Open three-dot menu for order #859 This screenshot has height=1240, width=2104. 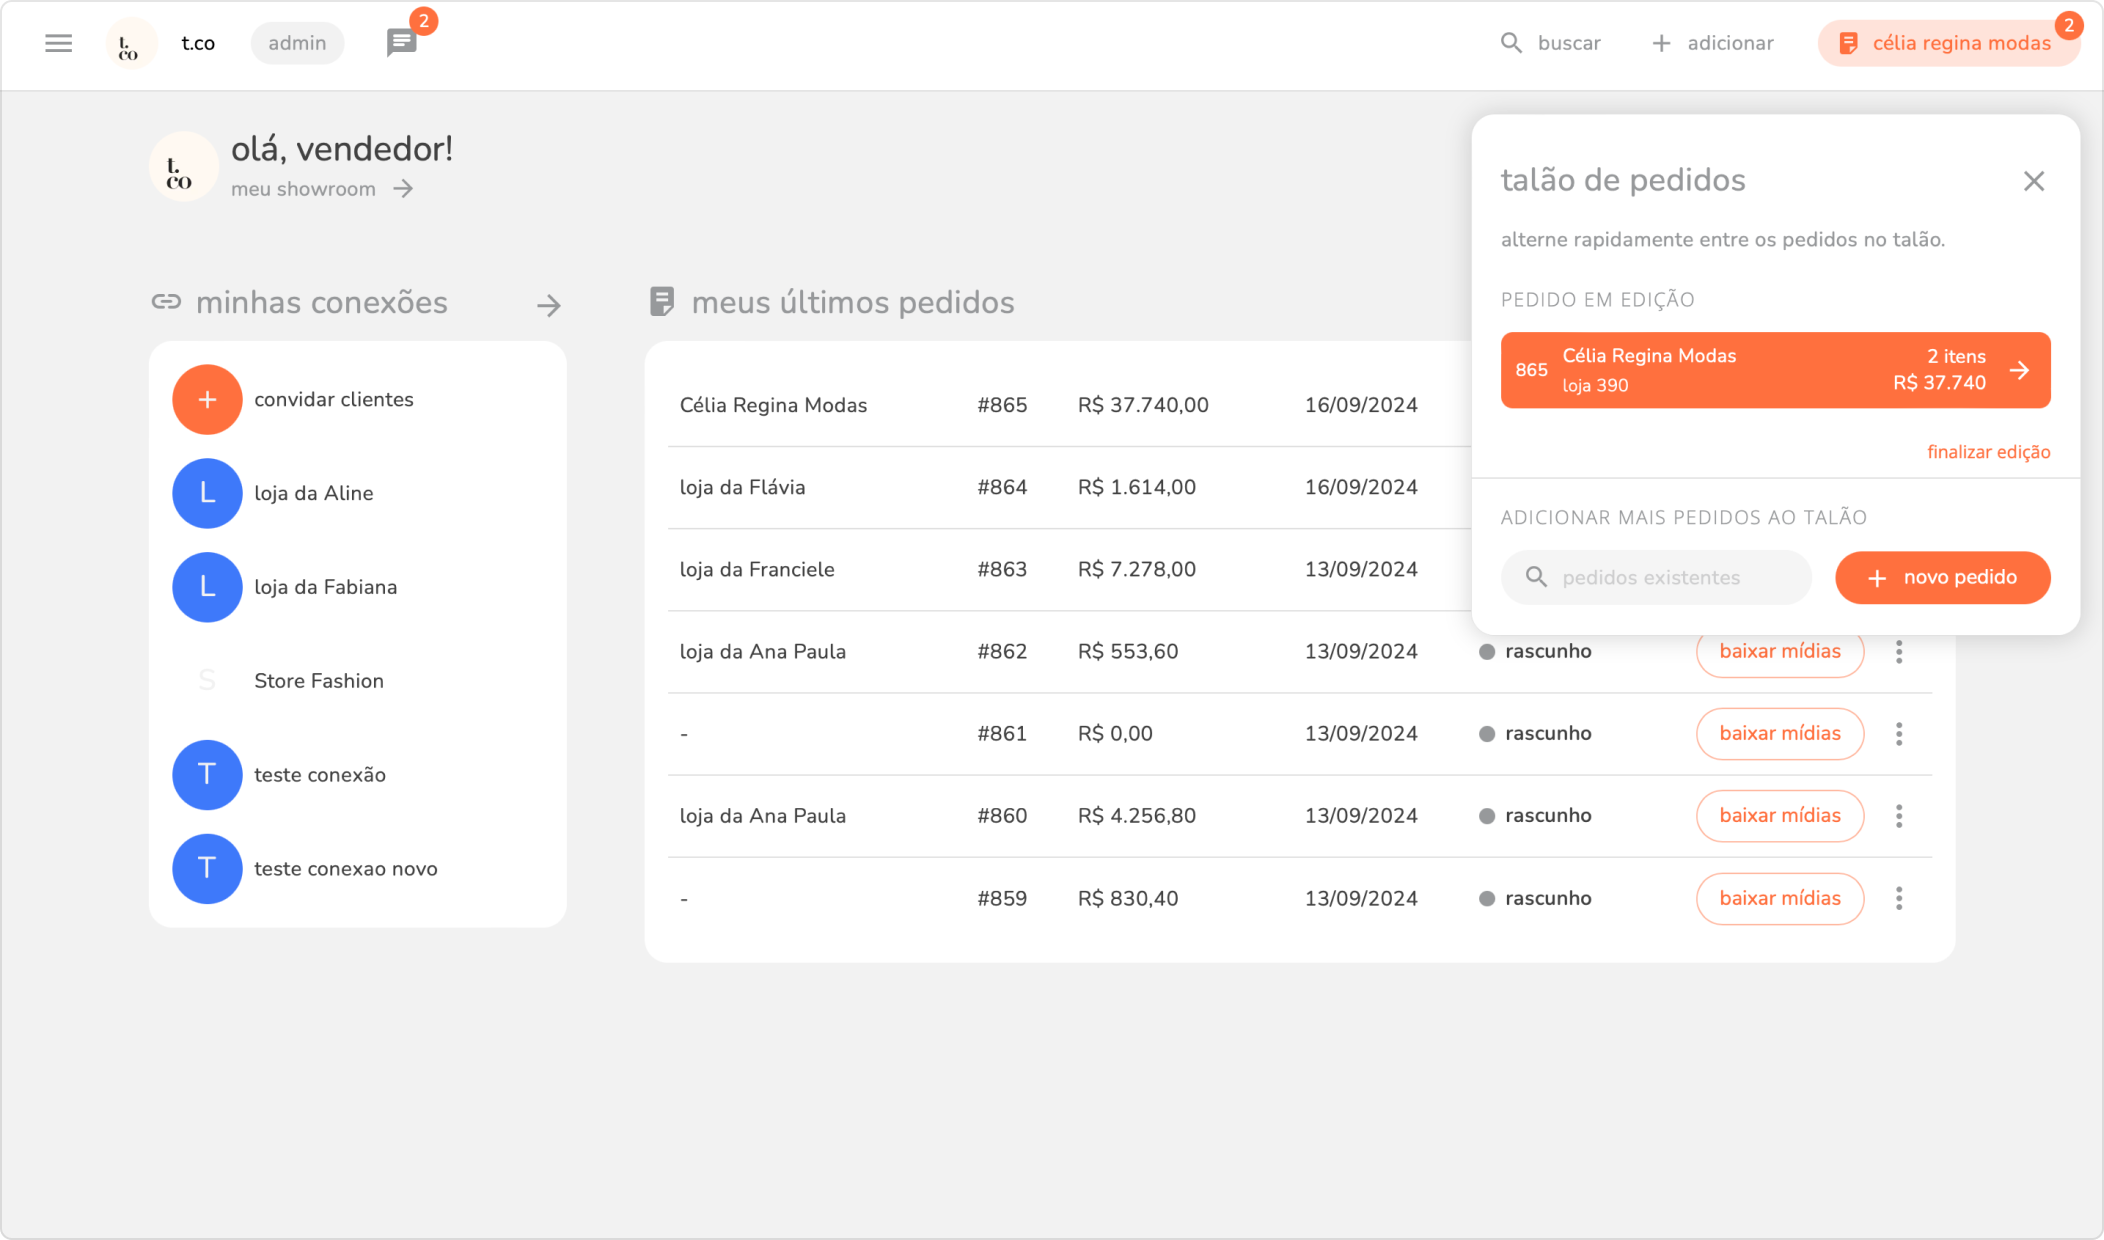pos(1898,898)
